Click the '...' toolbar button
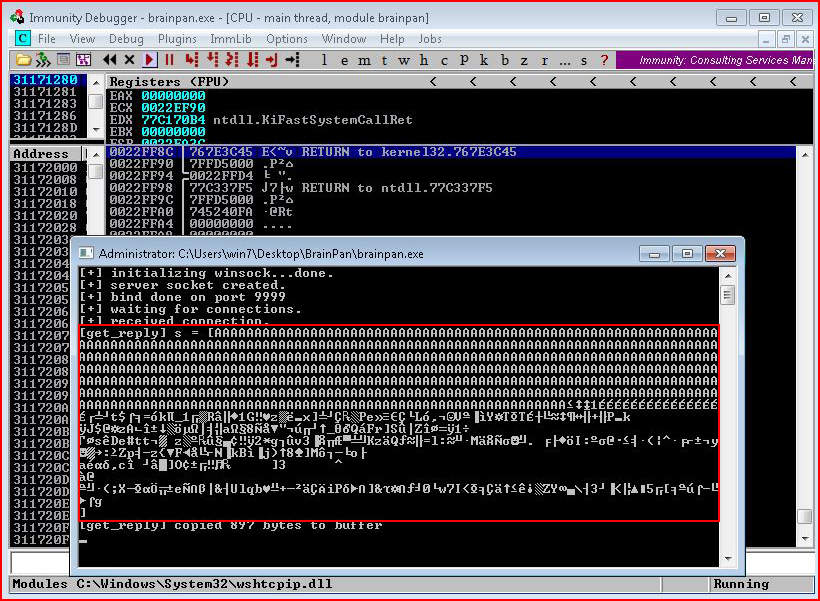 coord(564,60)
